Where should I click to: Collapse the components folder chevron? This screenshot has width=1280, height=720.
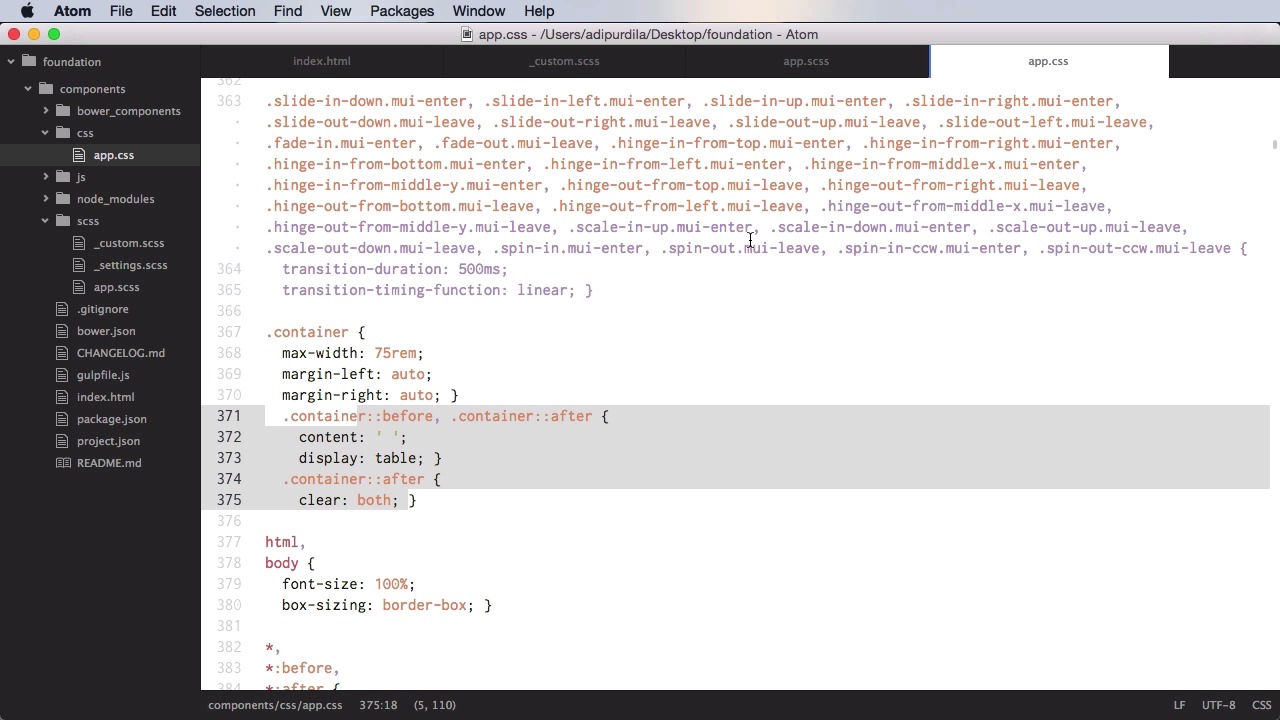tap(28, 89)
